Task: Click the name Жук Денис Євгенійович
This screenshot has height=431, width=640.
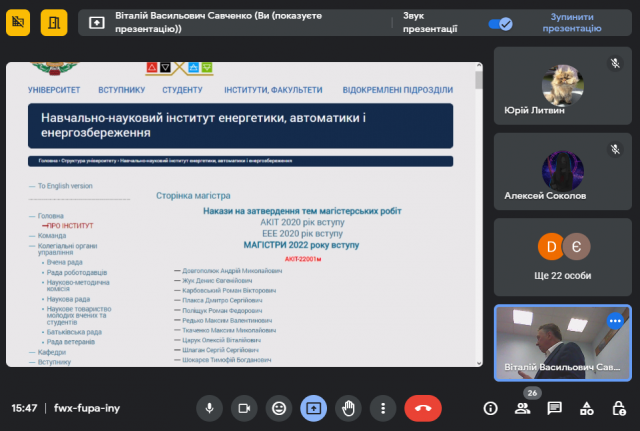Action: 217,280
